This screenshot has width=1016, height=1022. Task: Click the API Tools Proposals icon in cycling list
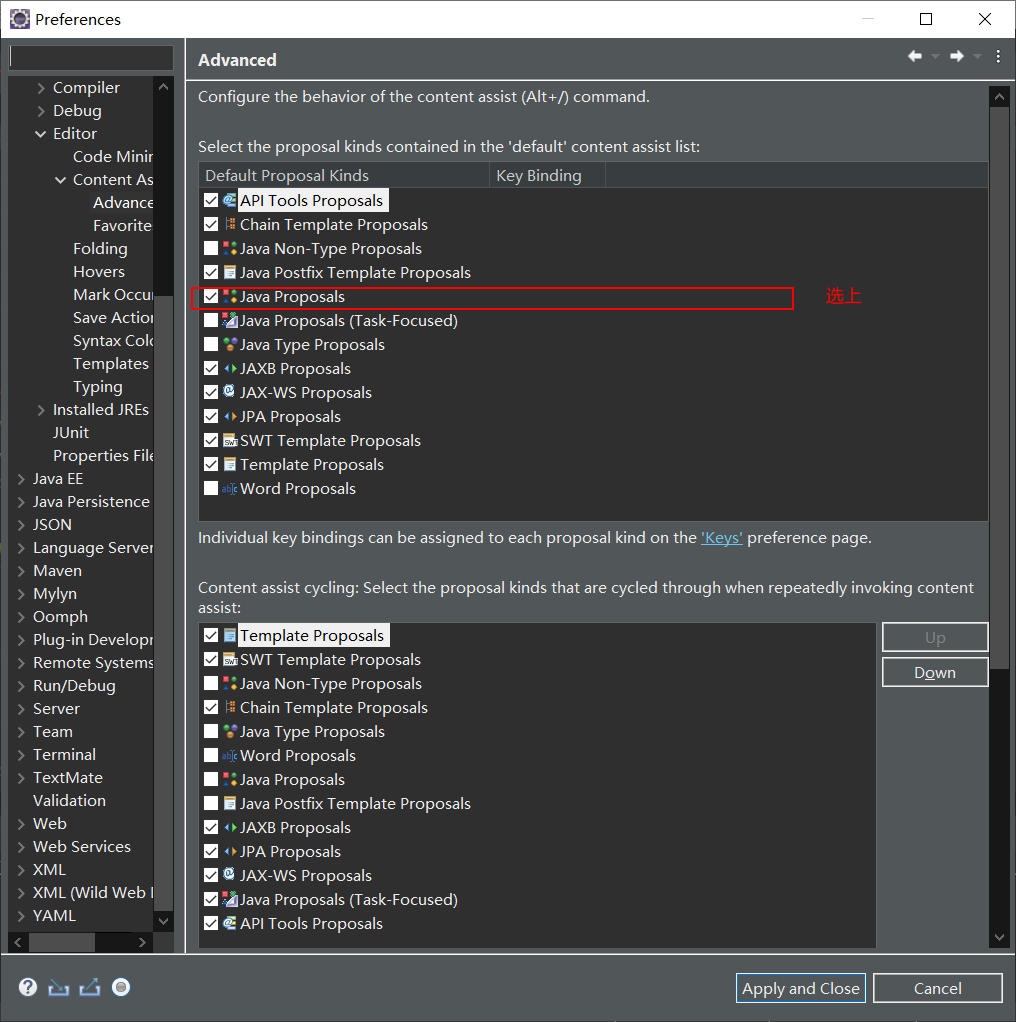[x=229, y=923]
